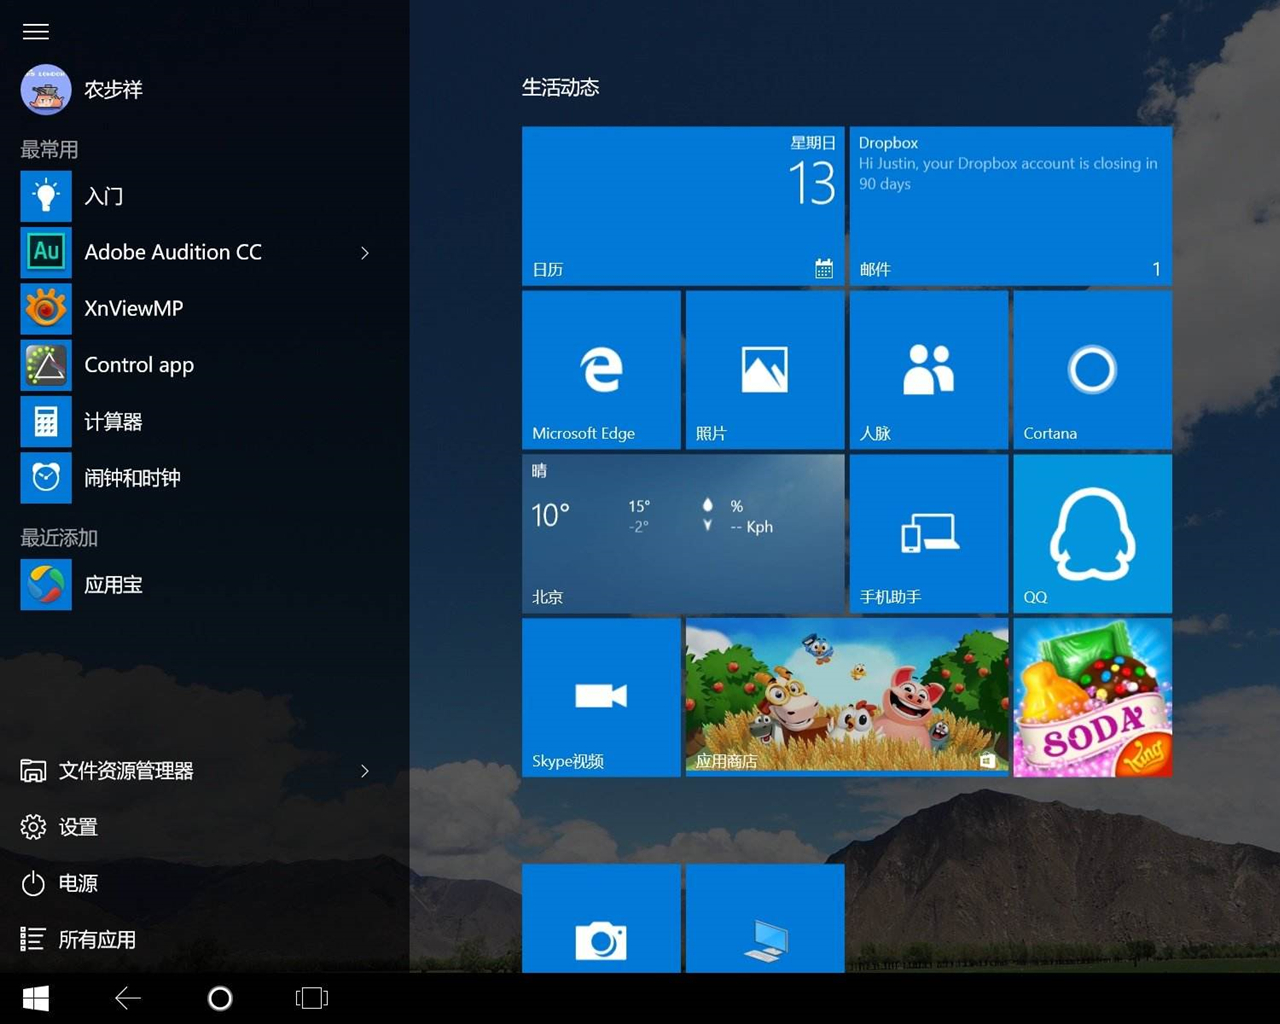Click the 生活动态 group heading
The height and width of the screenshot is (1024, 1280).
[x=561, y=87]
